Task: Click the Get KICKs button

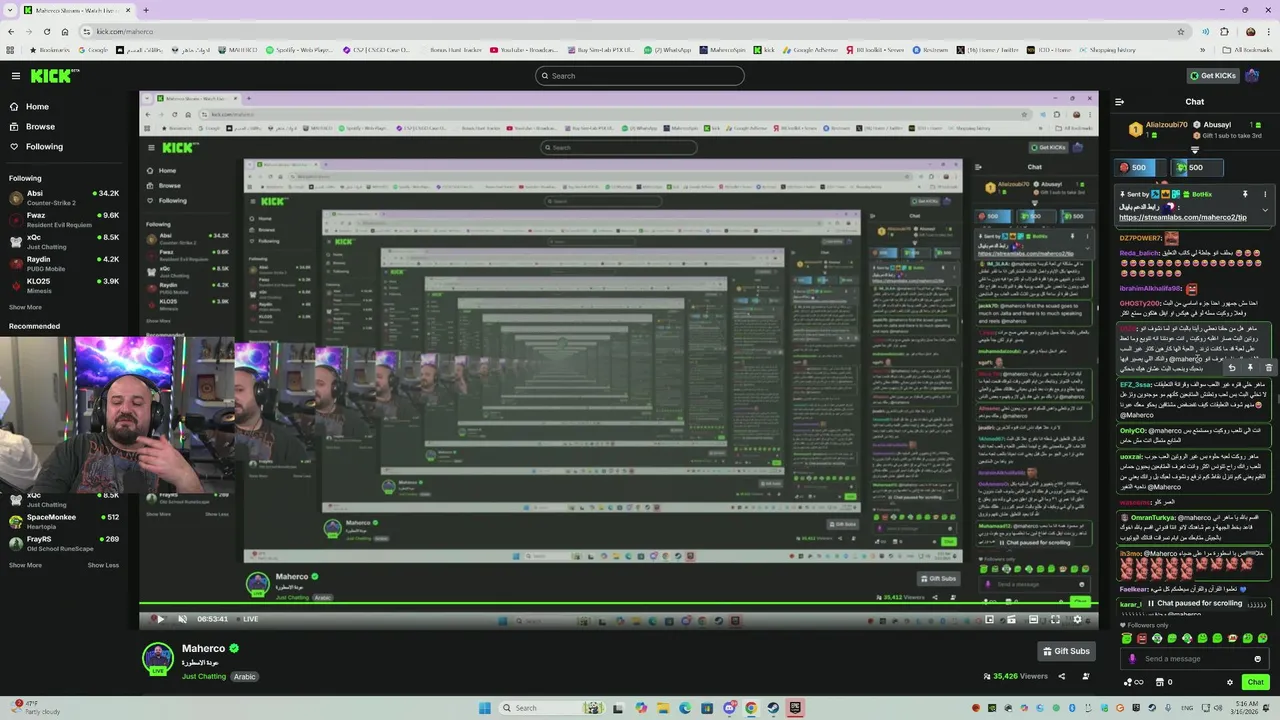Action: [1212, 75]
